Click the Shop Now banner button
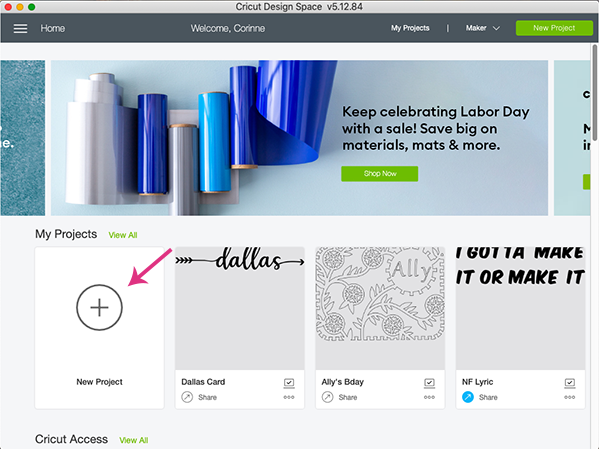The height and width of the screenshot is (449, 599). point(379,173)
